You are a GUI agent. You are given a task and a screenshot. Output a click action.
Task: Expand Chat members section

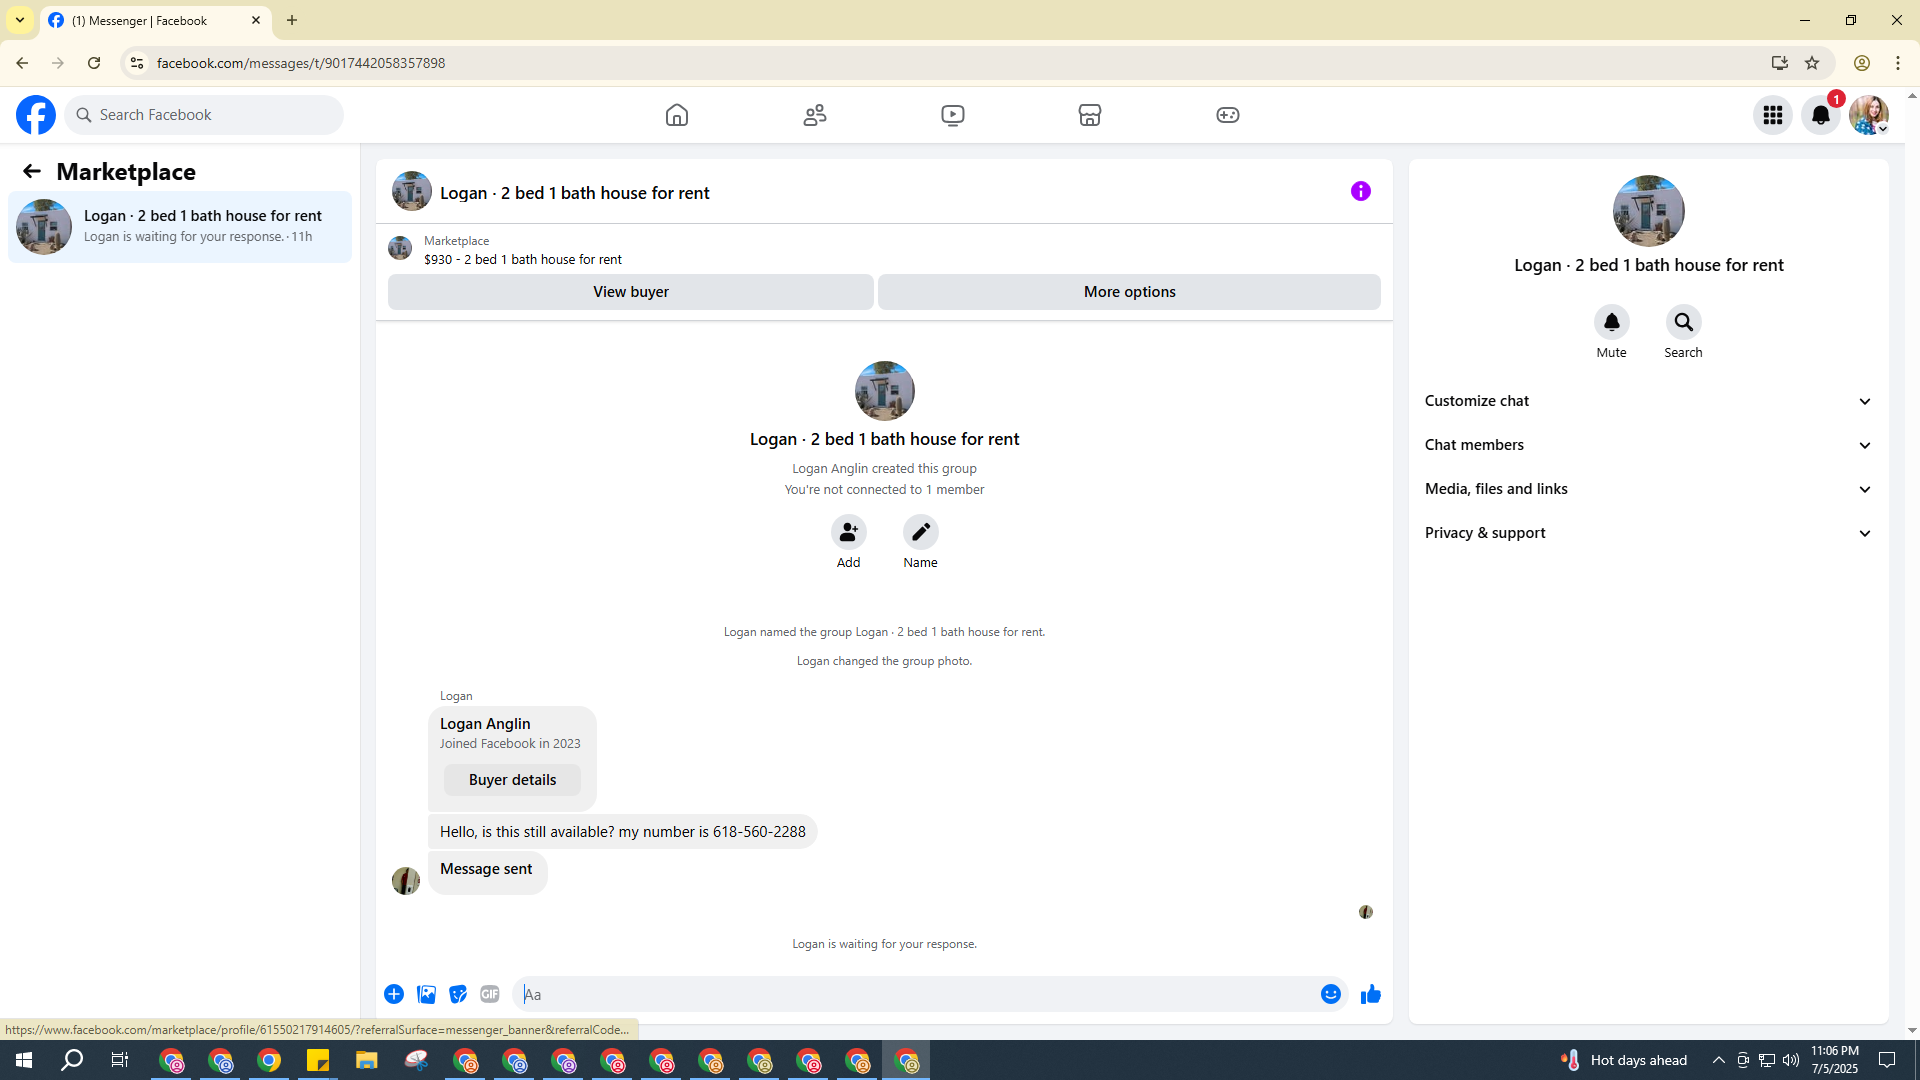(x=1648, y=445)
